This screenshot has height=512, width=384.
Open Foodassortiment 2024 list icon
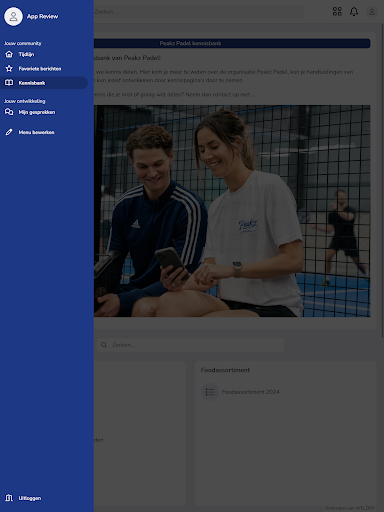pos(210,392)
